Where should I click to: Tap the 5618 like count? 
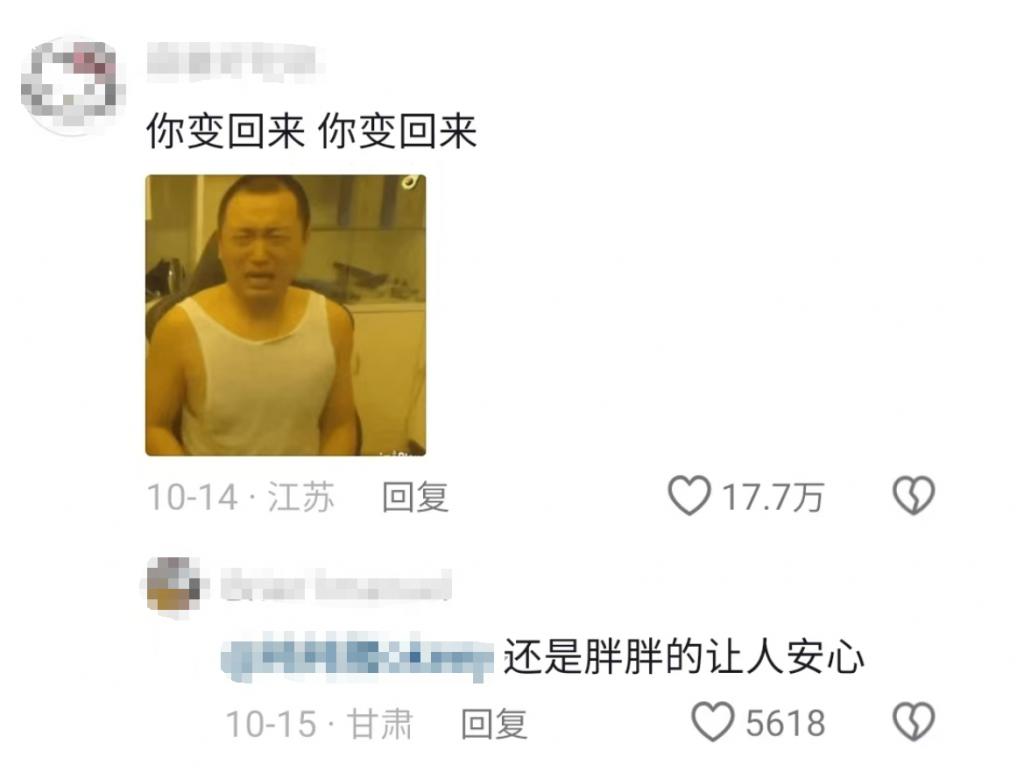point(786,724)
